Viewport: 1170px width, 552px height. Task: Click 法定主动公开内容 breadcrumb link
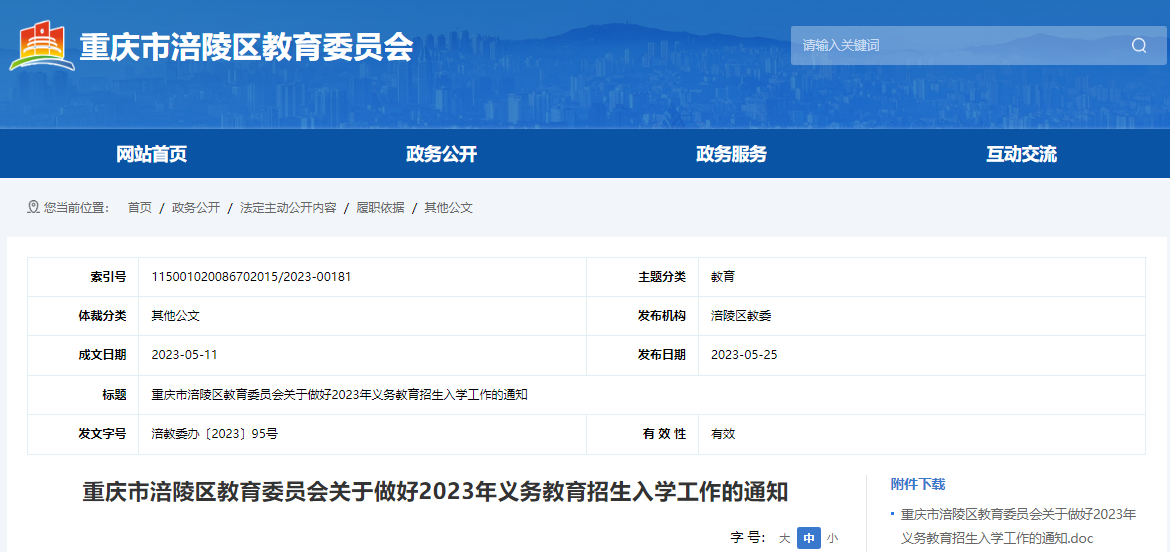pyautogui.click(x=288, y=208)
